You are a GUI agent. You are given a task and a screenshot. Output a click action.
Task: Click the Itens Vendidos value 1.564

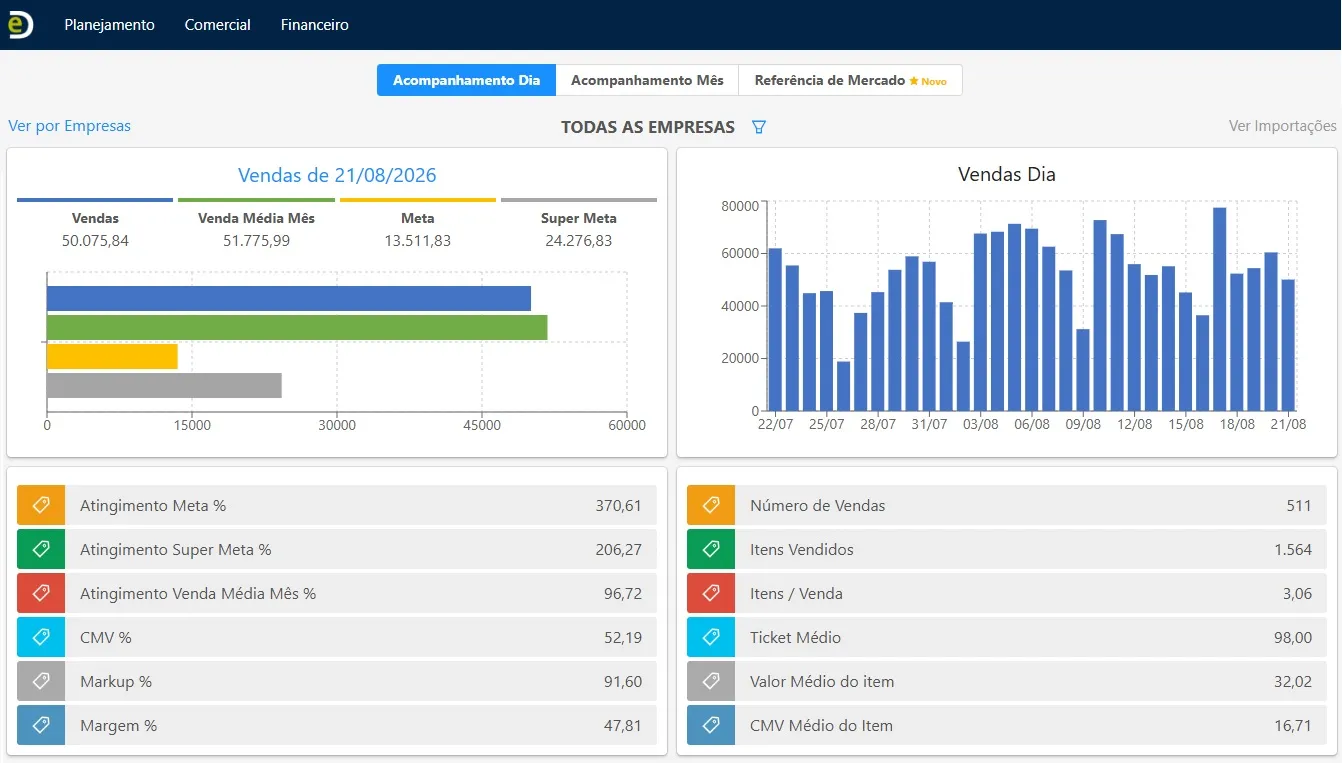(1293, 549)
